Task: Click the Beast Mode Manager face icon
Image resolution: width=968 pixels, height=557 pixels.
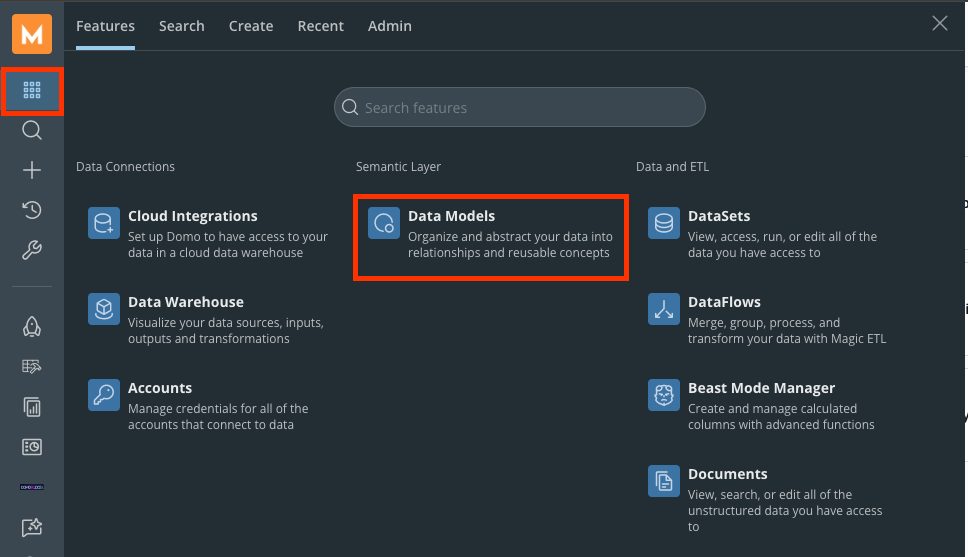Action: tap(664, 395)
